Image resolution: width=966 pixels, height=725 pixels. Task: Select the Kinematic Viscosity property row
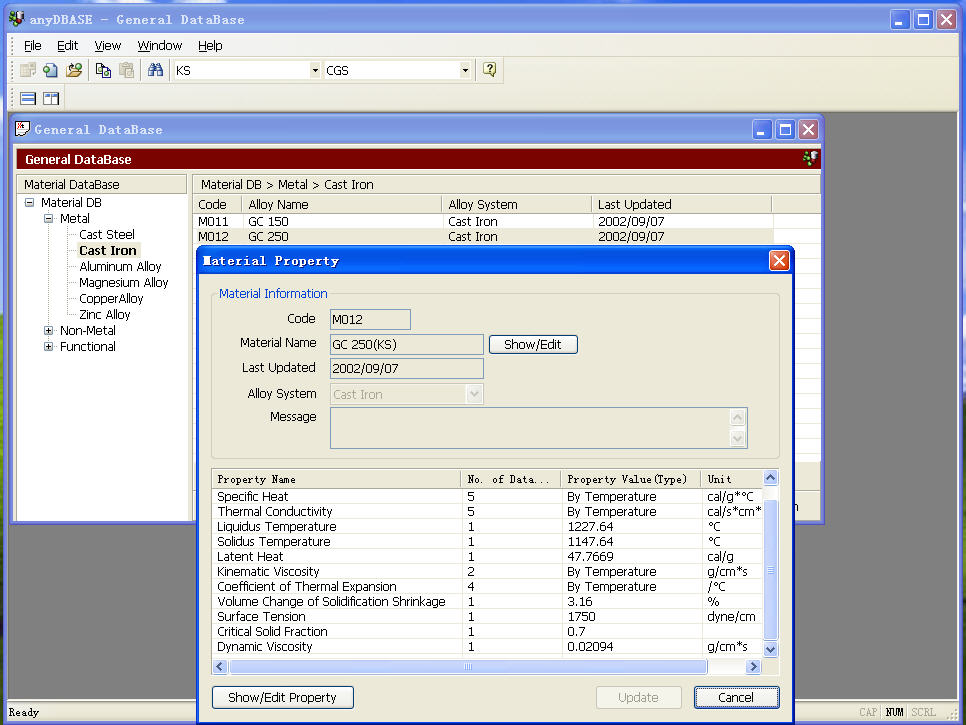point(488,572)
